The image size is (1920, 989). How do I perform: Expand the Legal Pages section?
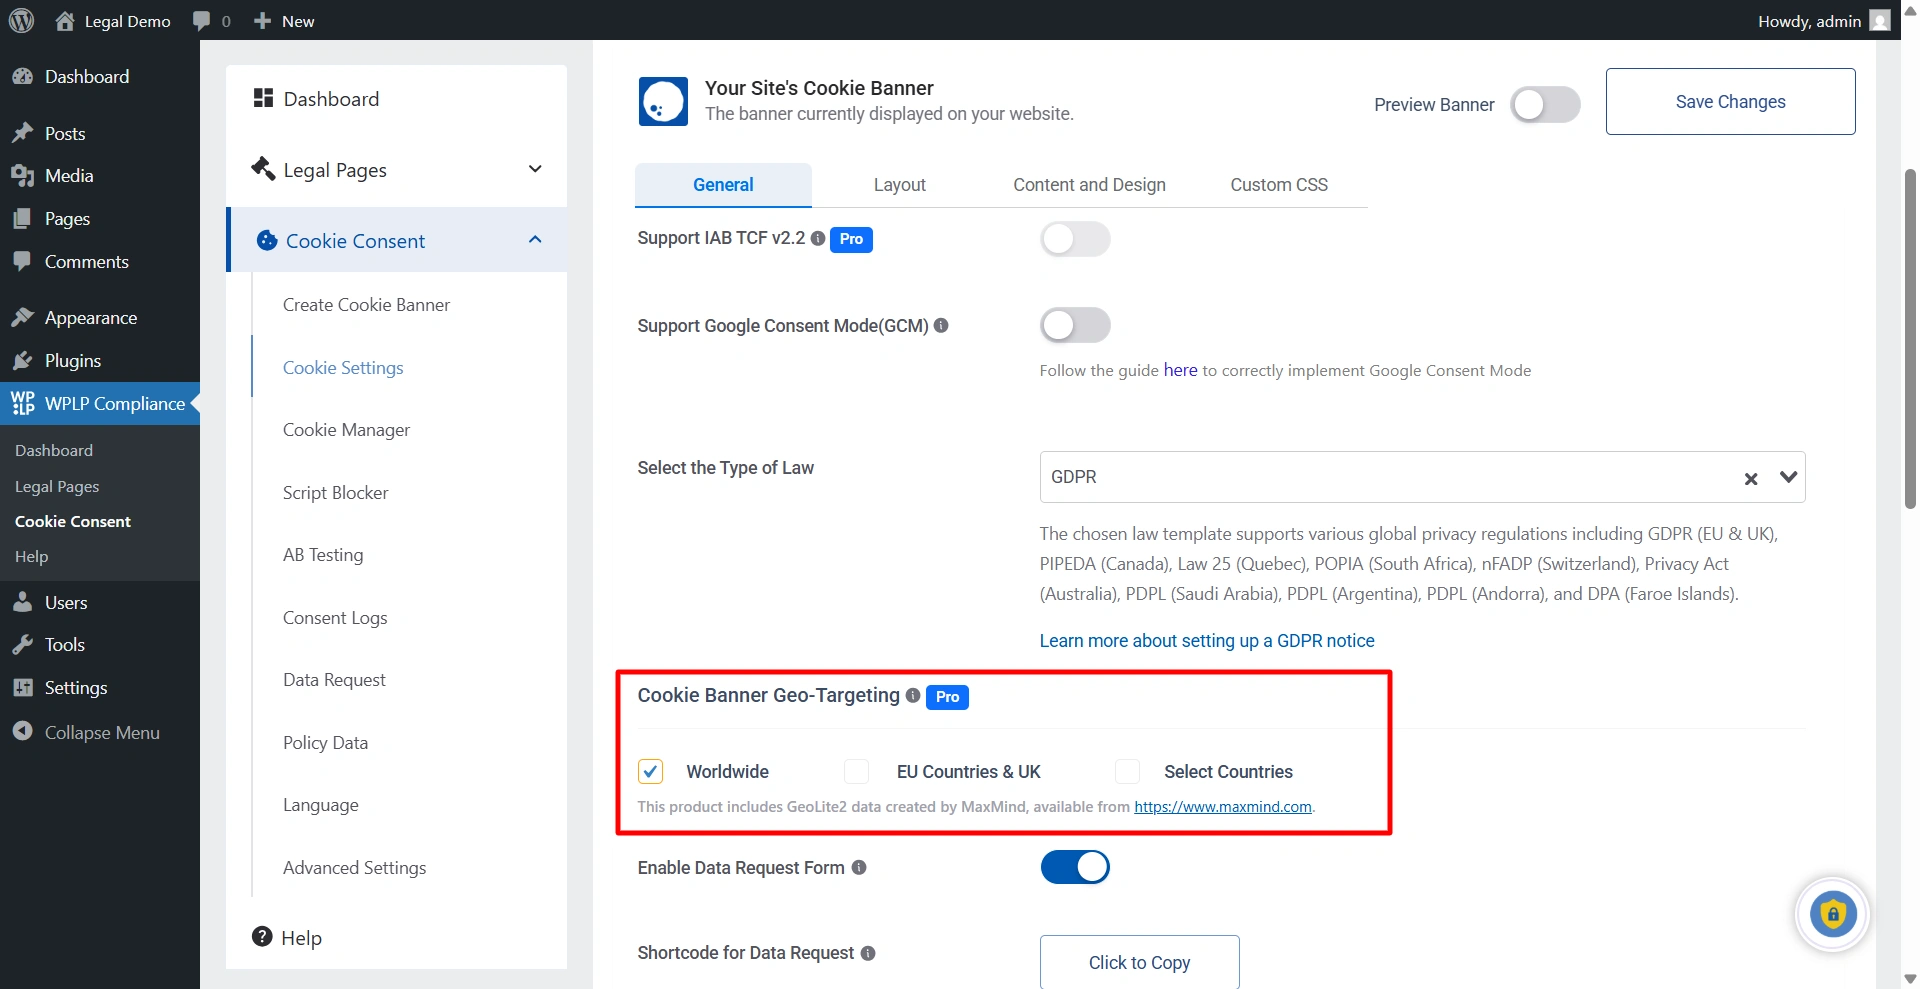tap(535, 170)
